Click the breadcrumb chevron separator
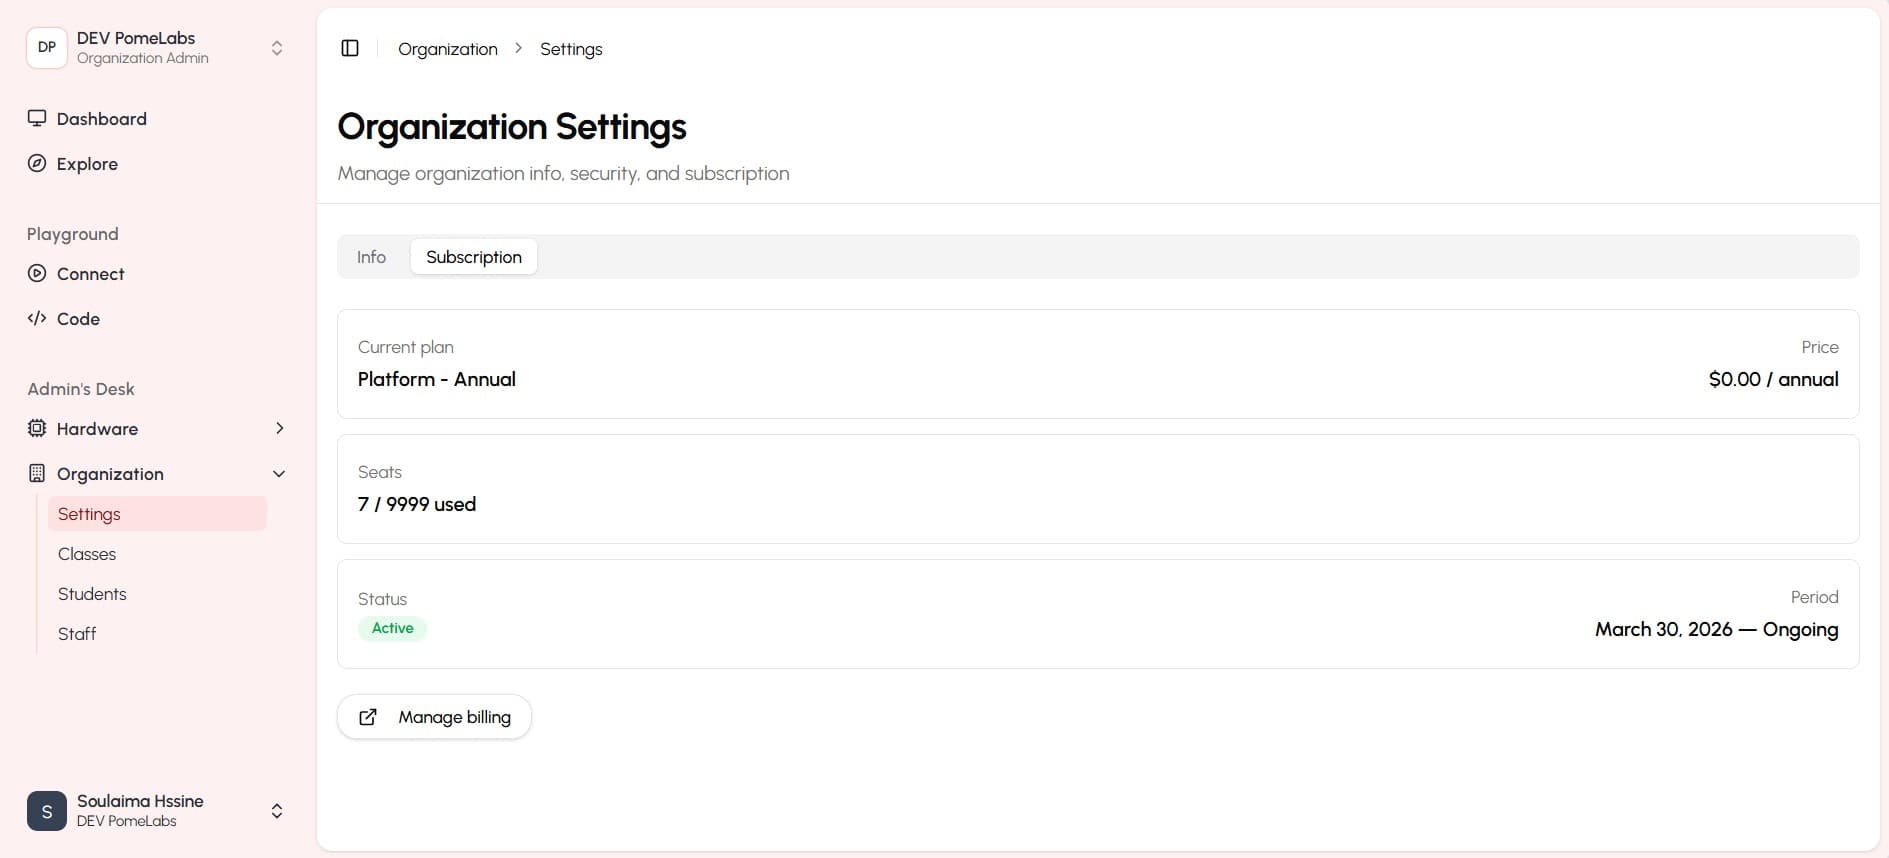The image size is (1889, 858). [x=518, y=48]
